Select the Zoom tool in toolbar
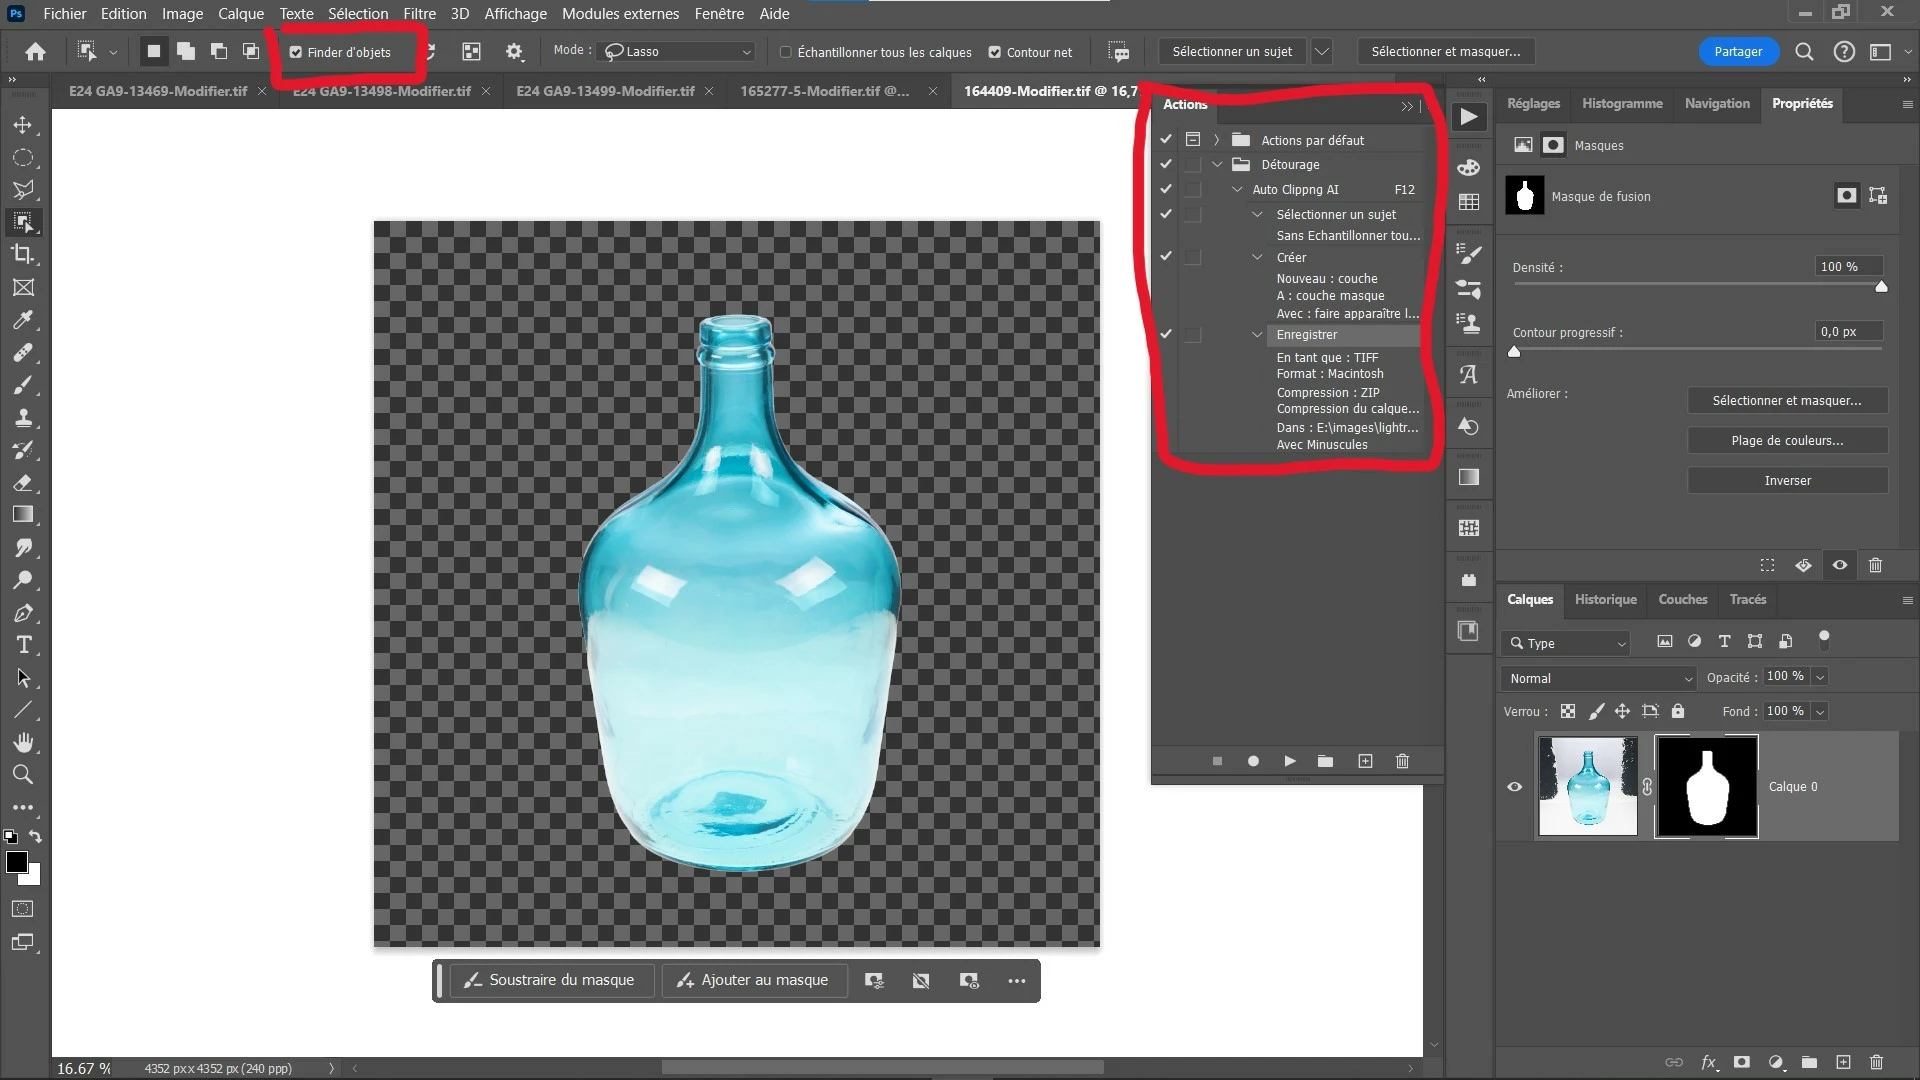 [23, 775]
